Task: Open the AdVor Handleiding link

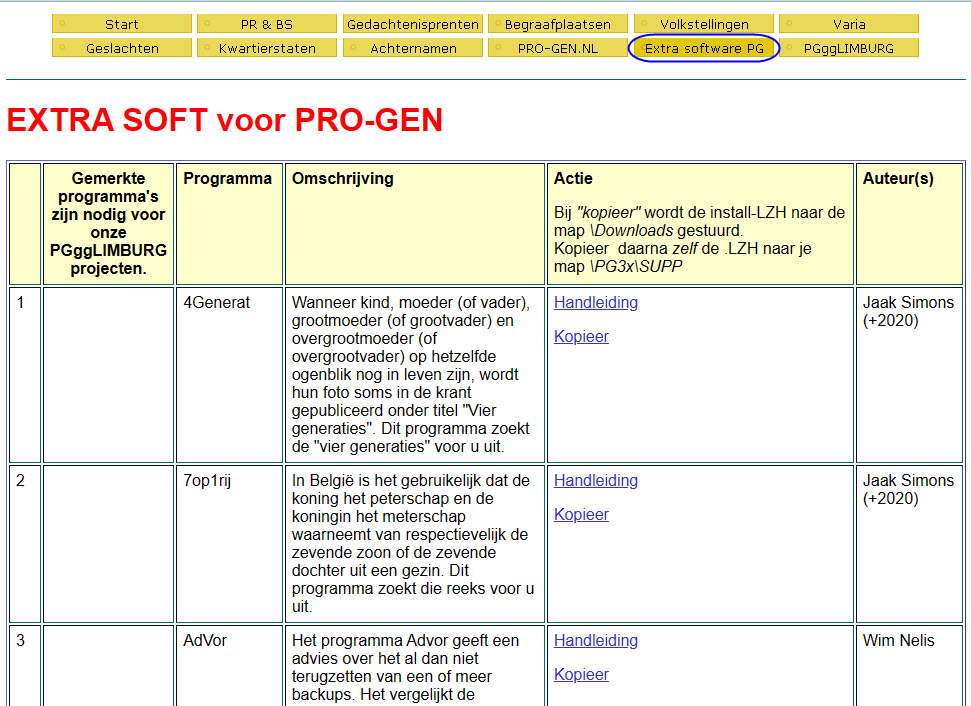Action: point(596,641)
